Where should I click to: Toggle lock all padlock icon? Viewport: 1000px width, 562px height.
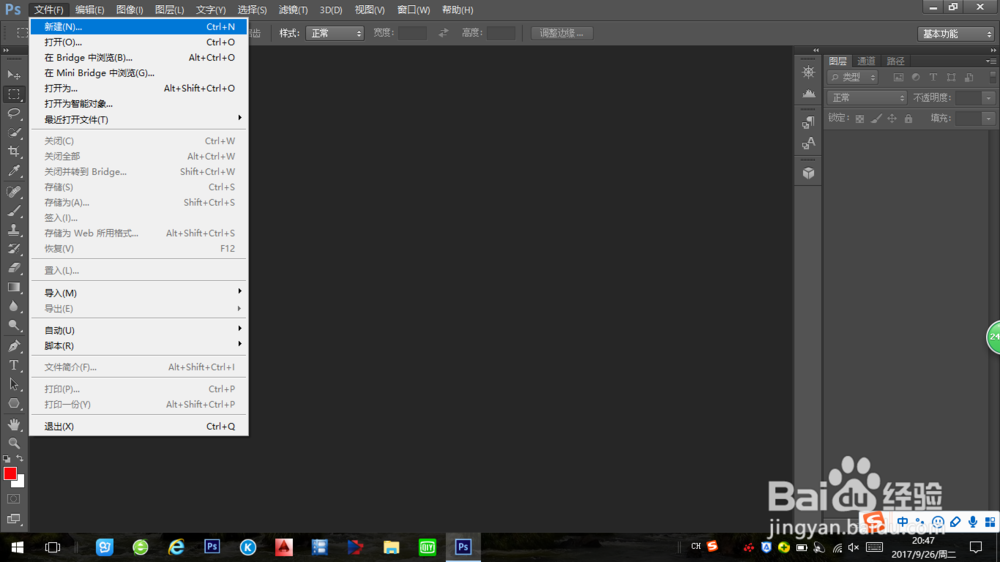(x=908, y=119)
